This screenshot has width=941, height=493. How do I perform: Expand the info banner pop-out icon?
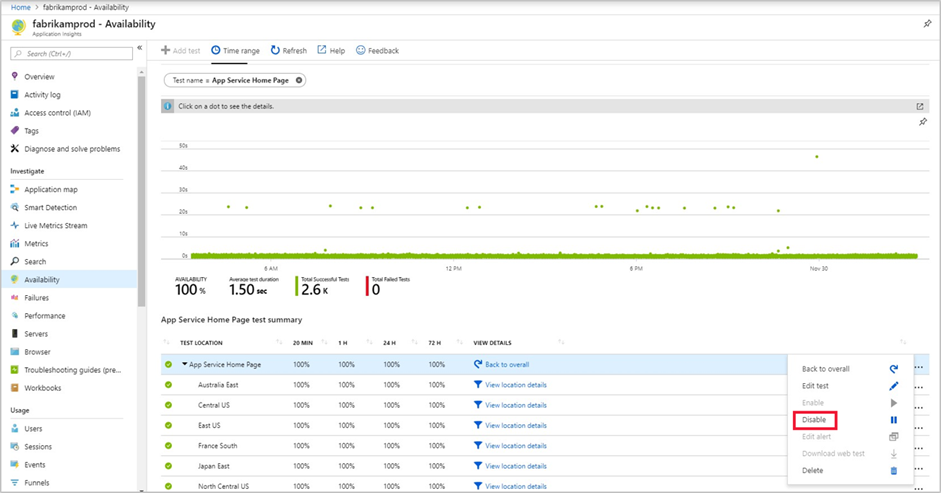pos(920,106)
